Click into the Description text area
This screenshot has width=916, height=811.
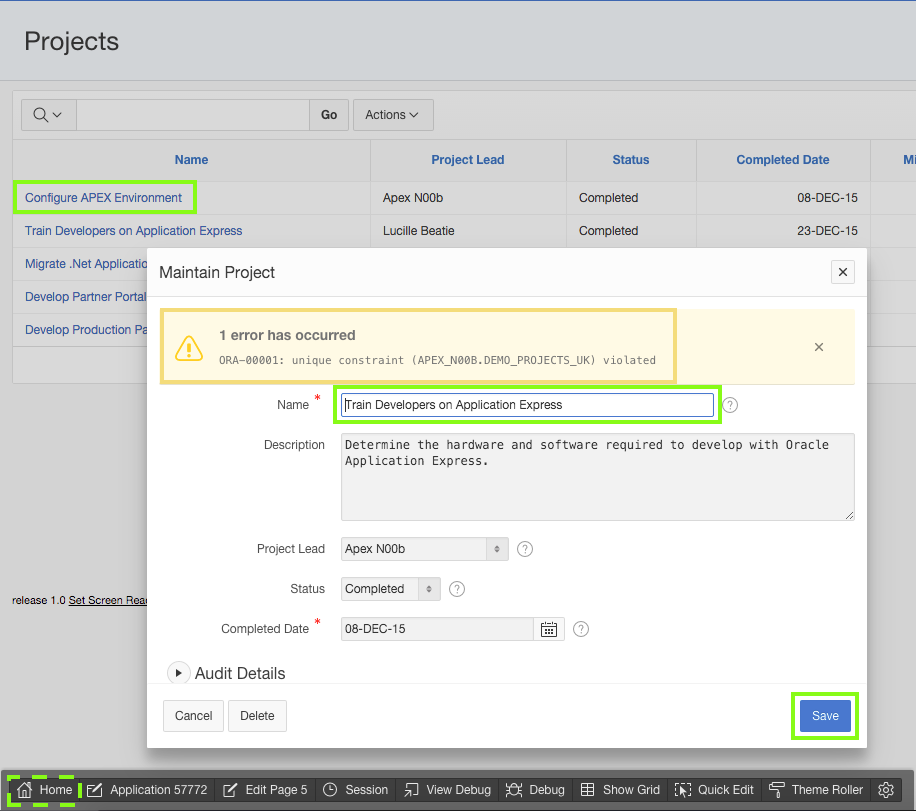click(597, 477)
